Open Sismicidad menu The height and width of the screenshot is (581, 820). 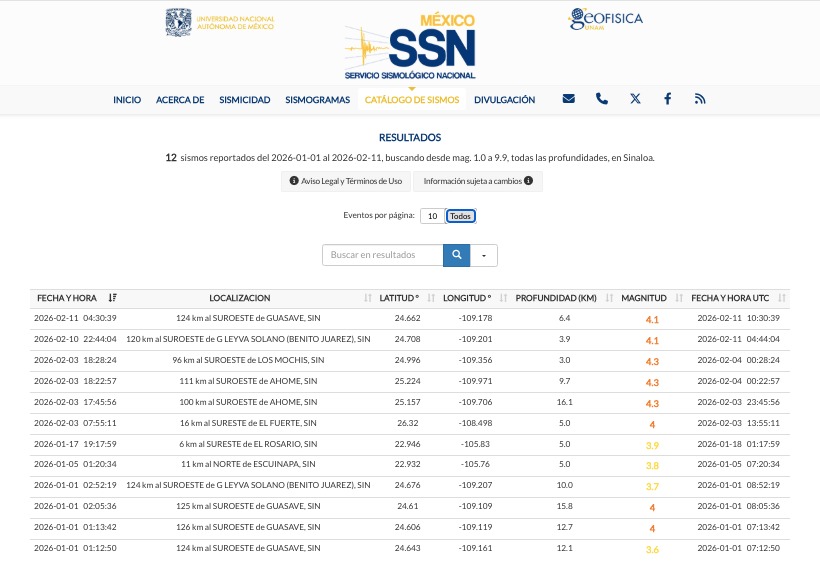tap(245, 100)
